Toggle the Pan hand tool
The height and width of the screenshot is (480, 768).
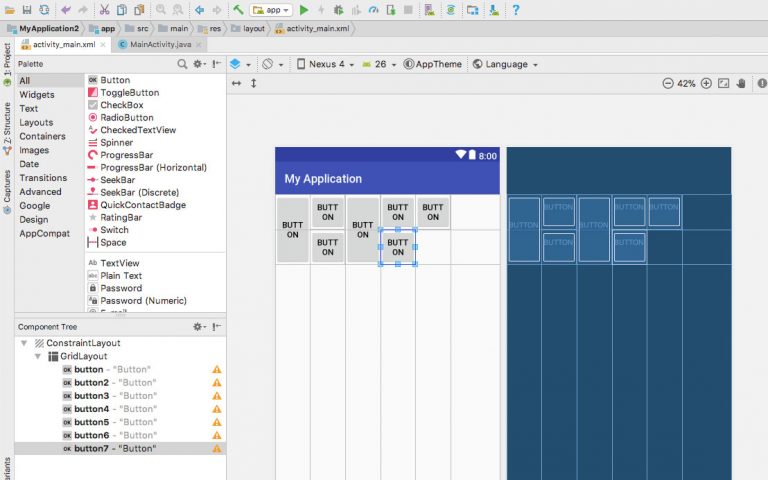(741, 83)
